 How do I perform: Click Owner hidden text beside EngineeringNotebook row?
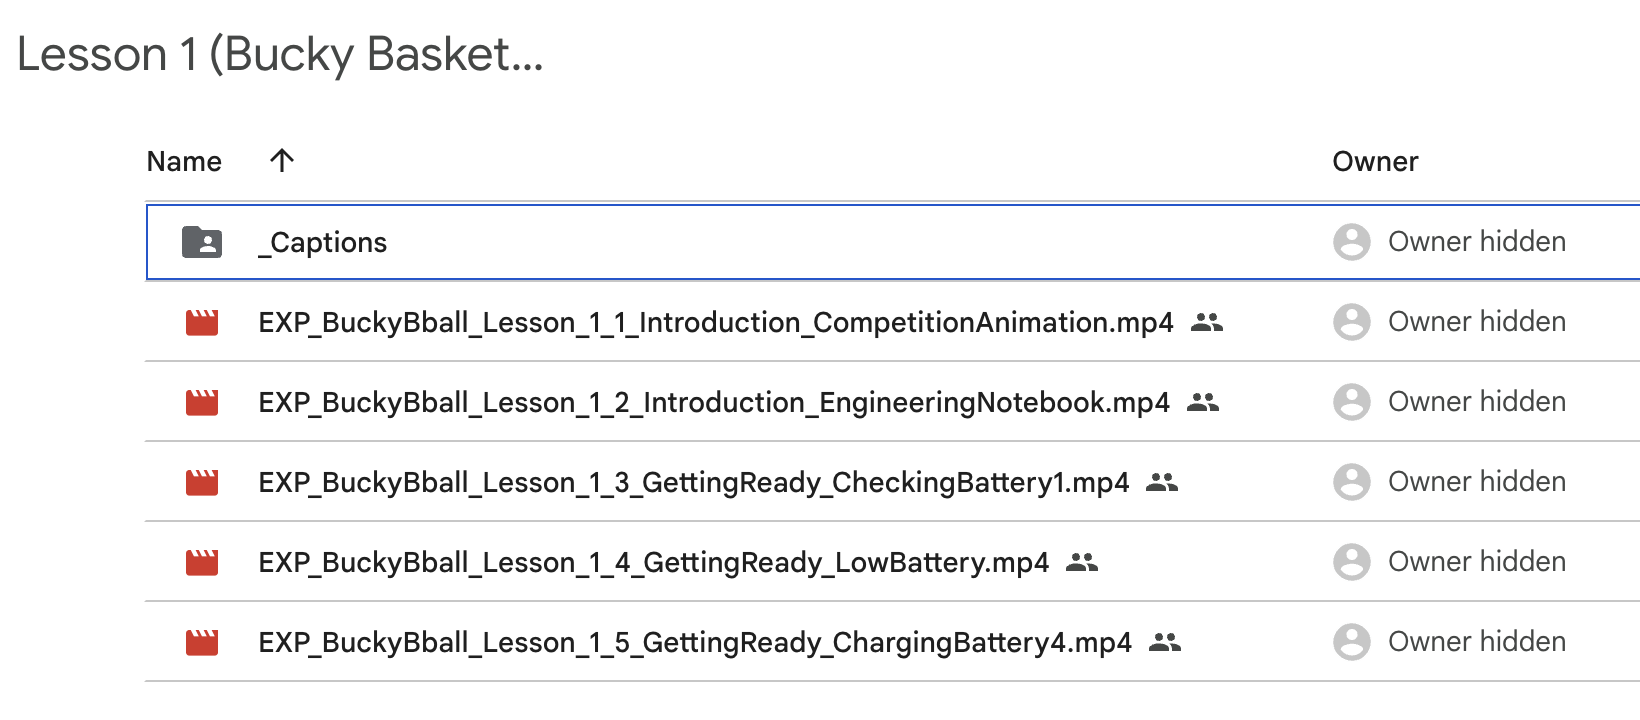1477,401
